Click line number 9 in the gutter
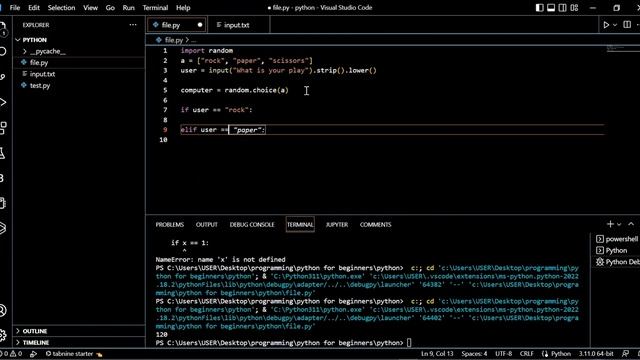This screenshot has width=640, height=360. pyautogui.click(x=165, y=130)
